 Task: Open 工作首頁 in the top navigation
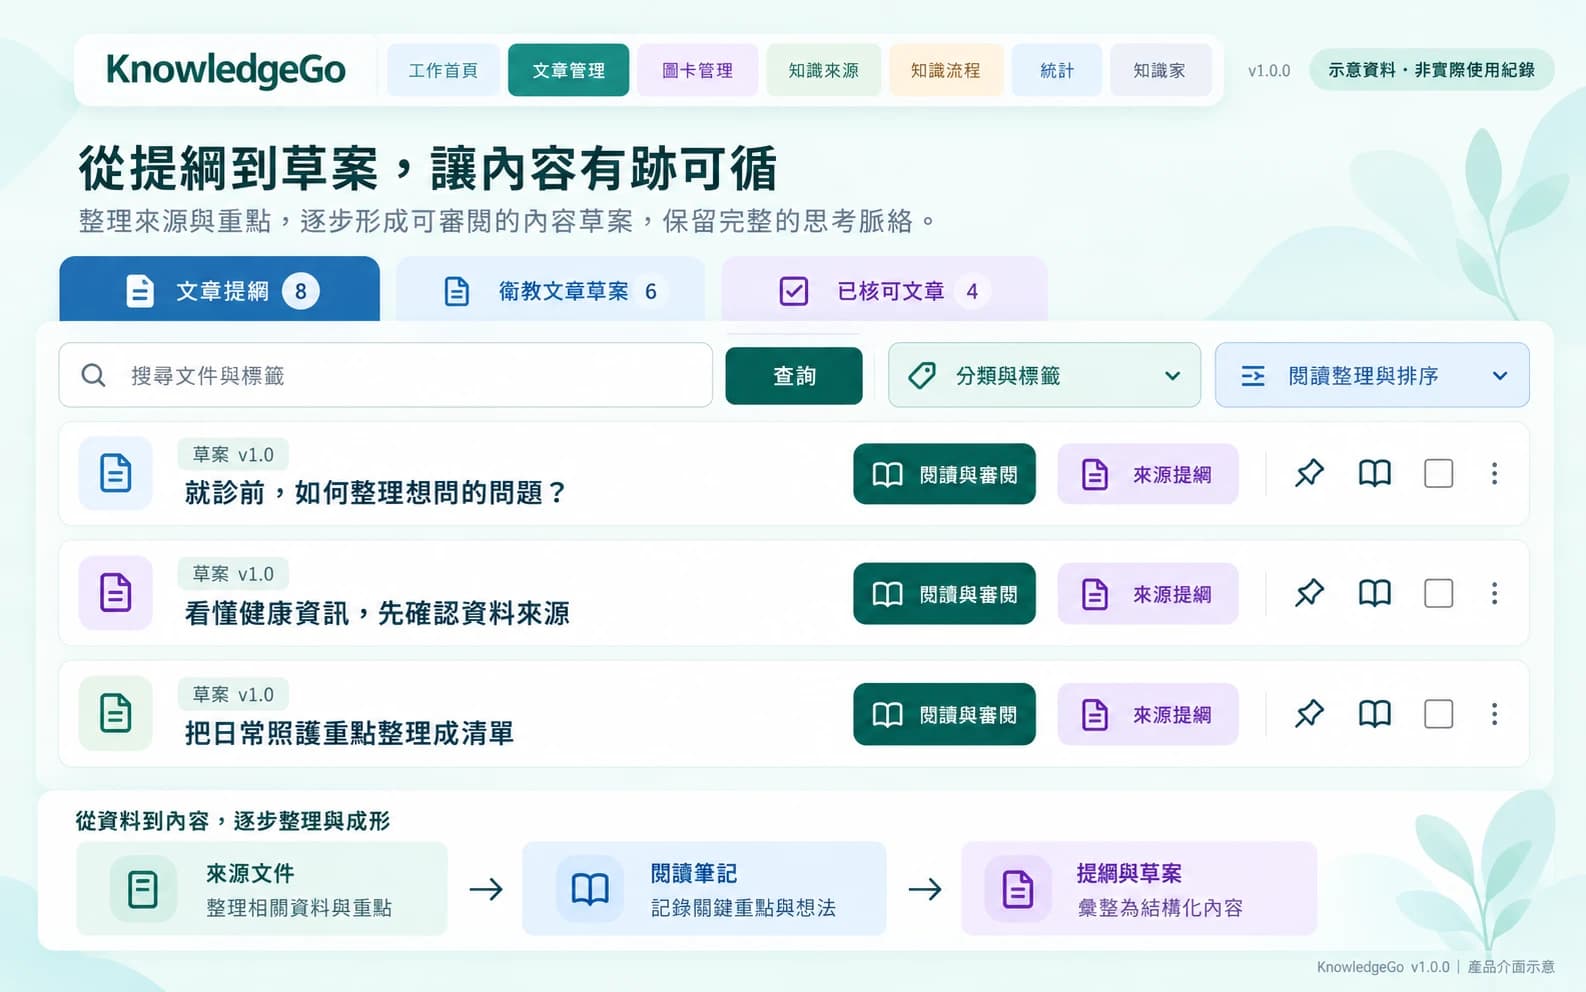click(x=443, y=70)
